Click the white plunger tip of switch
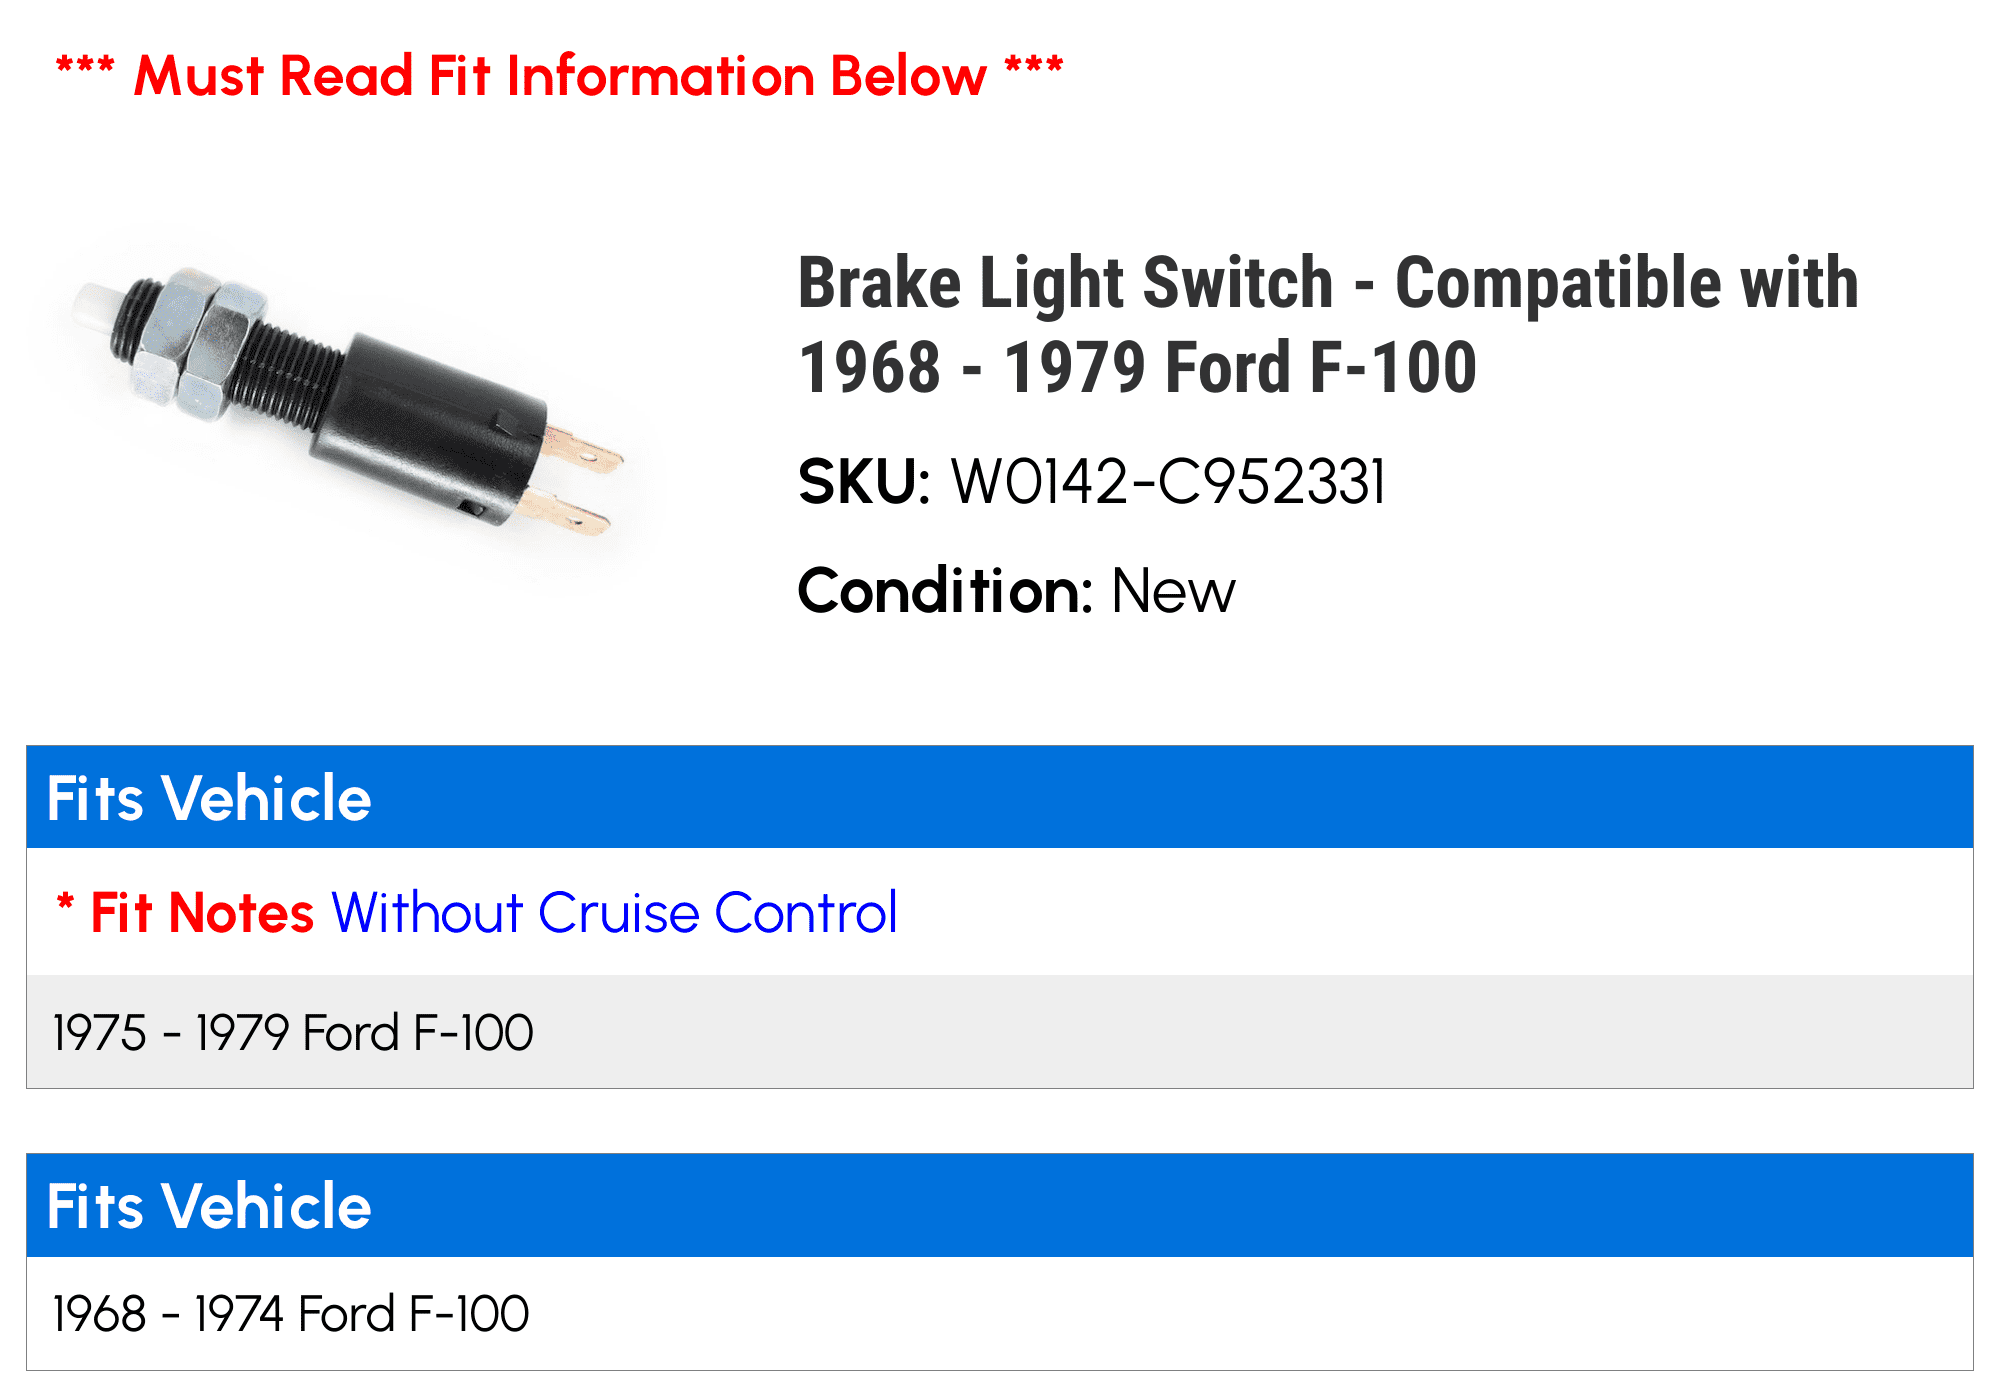 (96, 305)
